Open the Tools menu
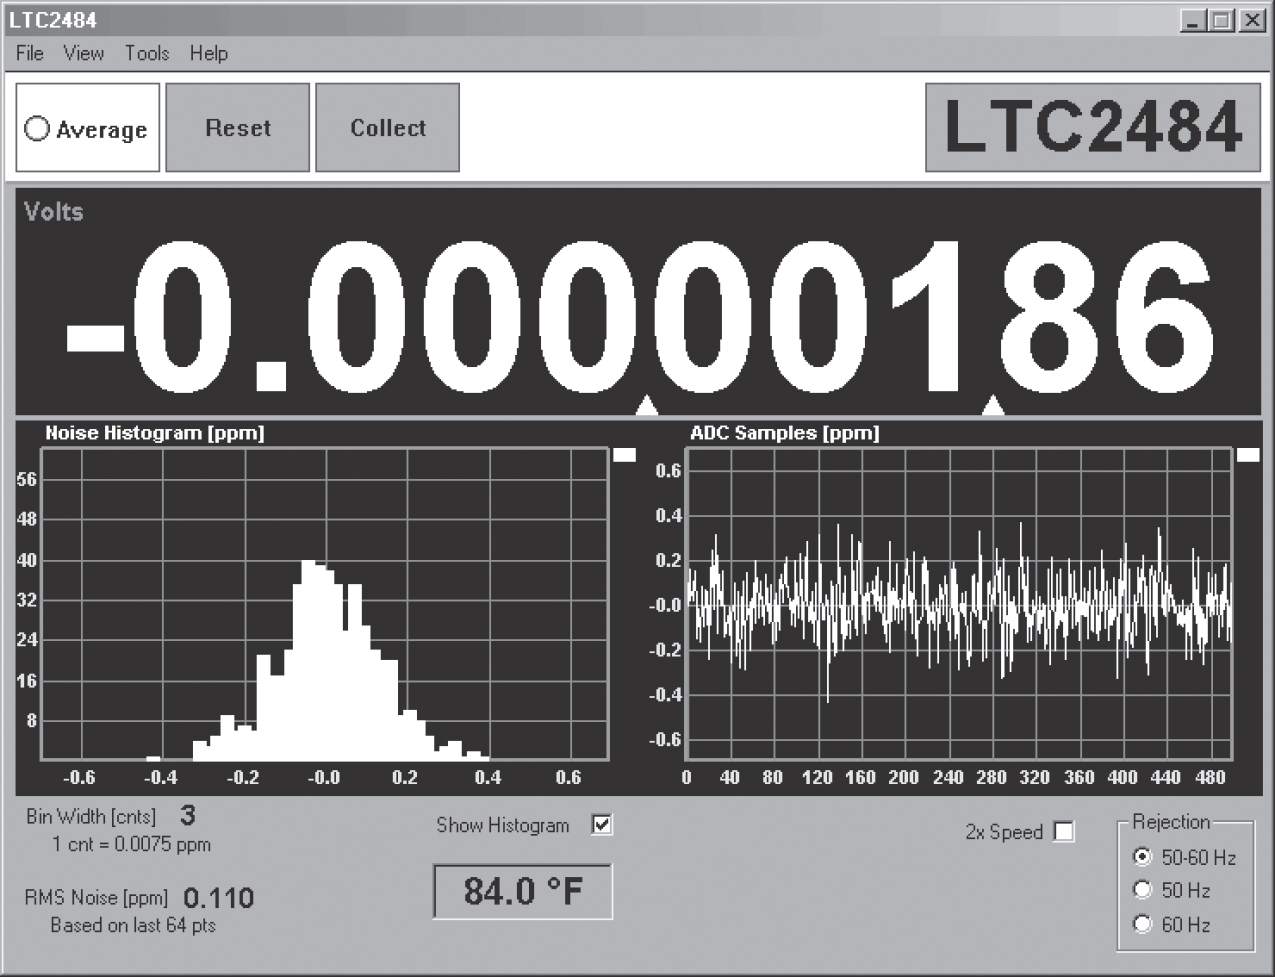 point(147,54)
